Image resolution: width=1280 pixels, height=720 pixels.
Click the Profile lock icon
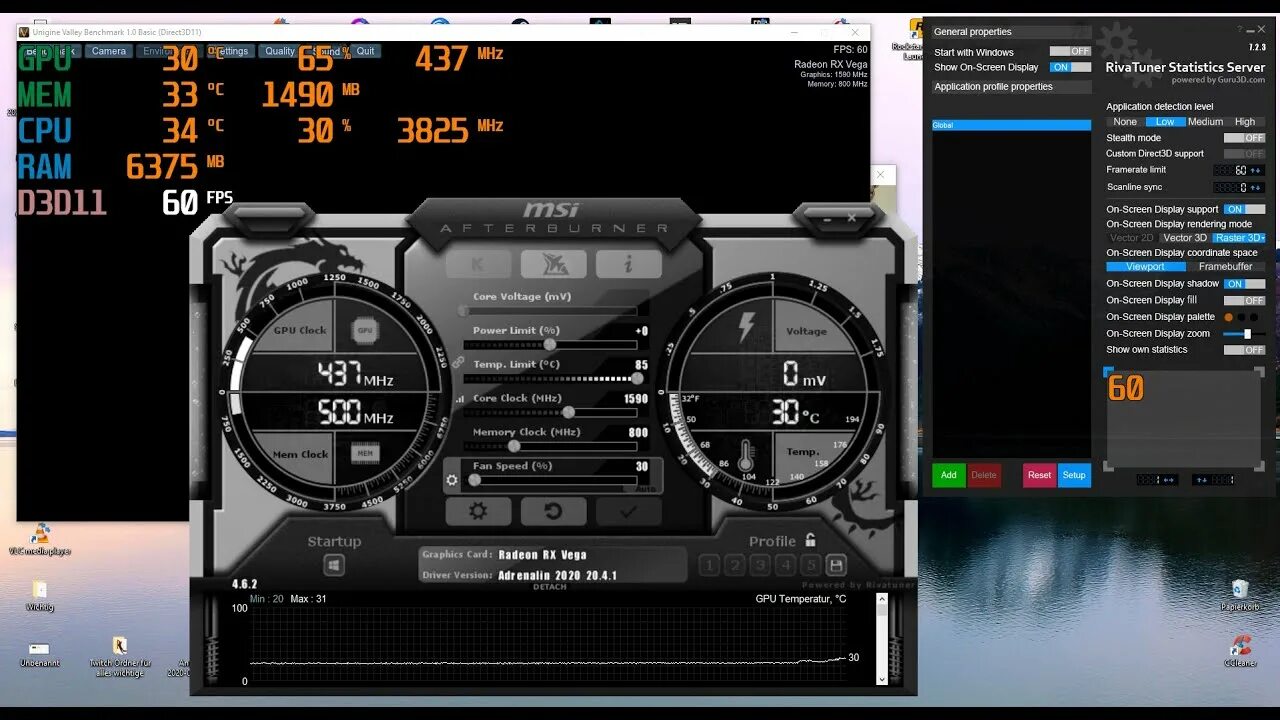(810, 540)
